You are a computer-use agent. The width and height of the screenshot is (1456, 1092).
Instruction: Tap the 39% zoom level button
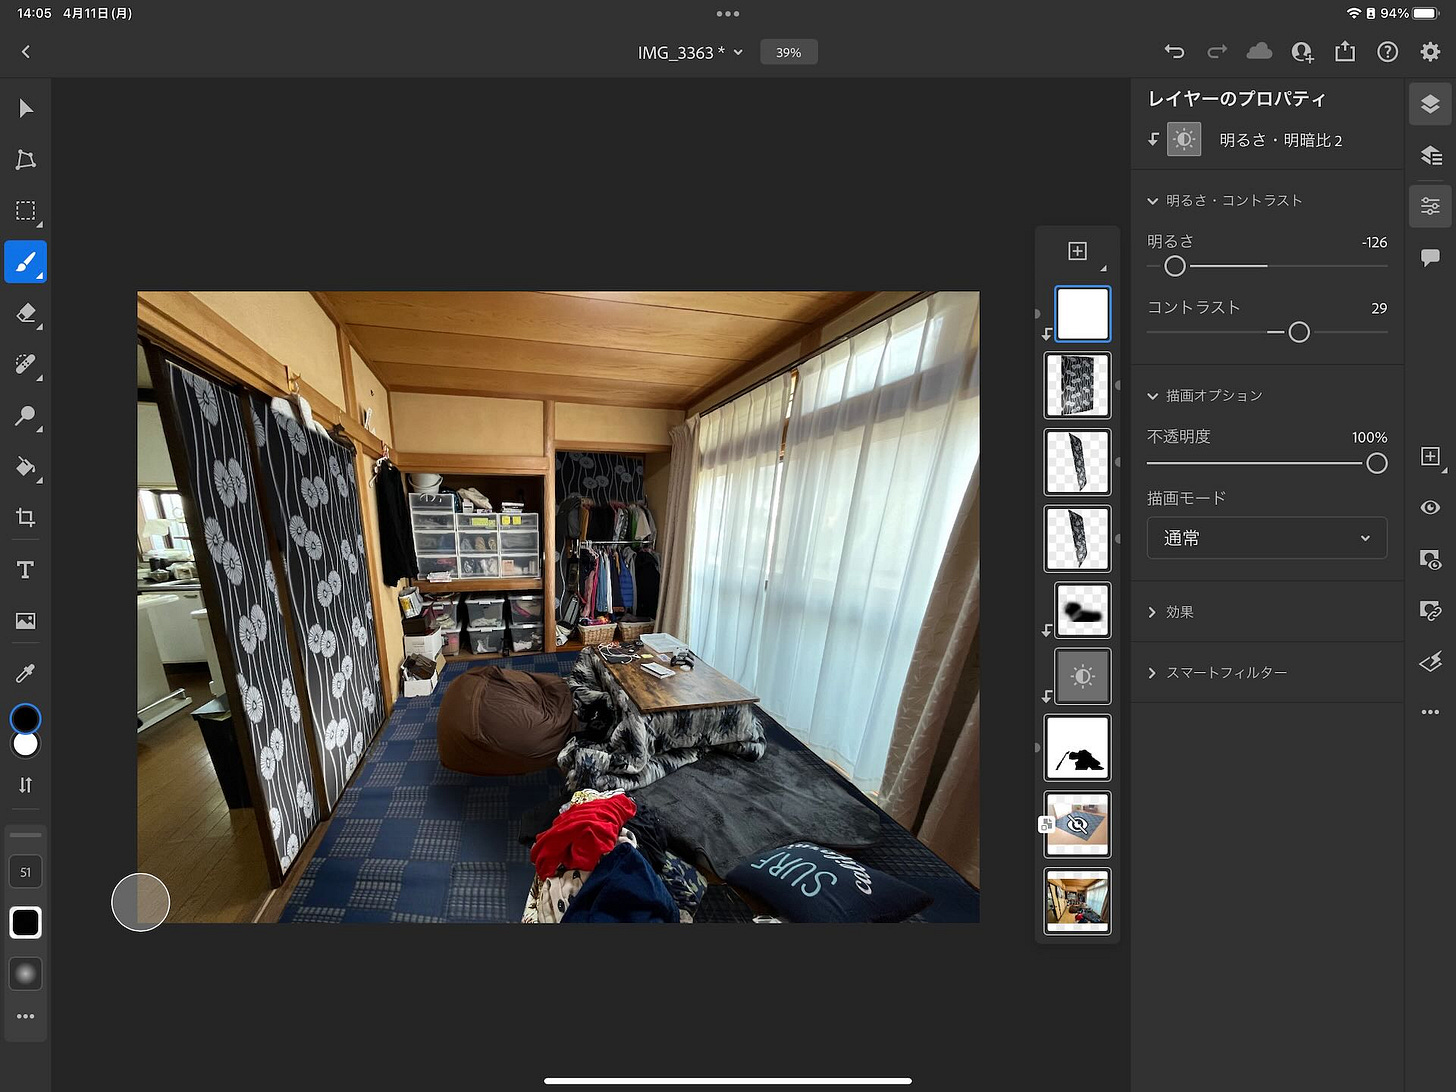(x=789, y=51)
